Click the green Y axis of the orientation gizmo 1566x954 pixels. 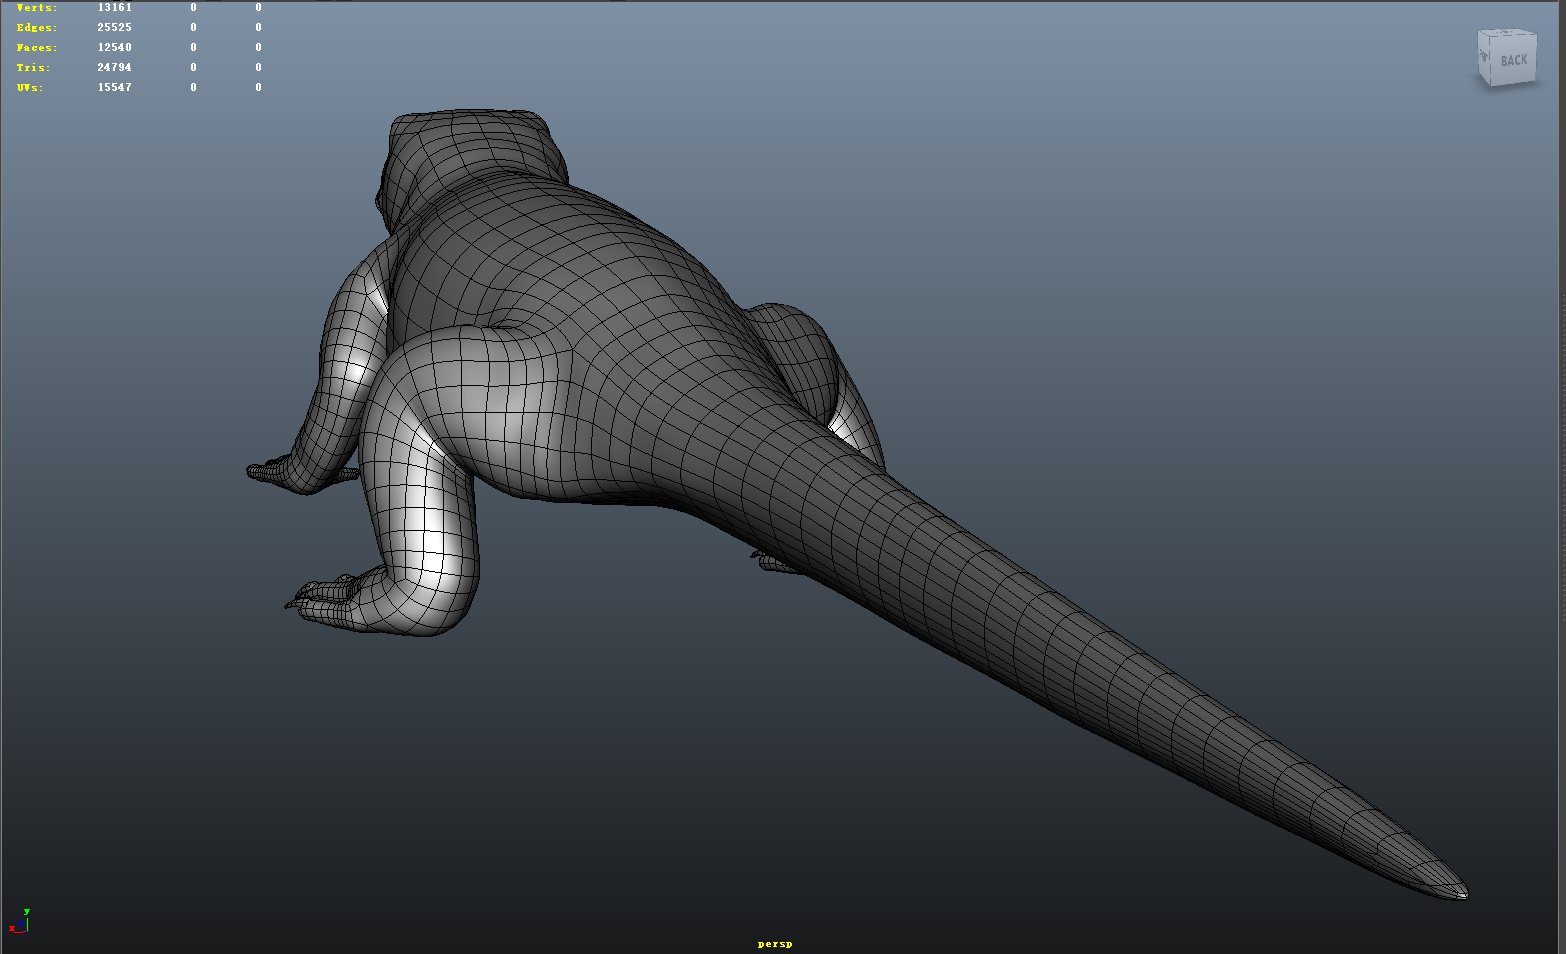point(25,912)
